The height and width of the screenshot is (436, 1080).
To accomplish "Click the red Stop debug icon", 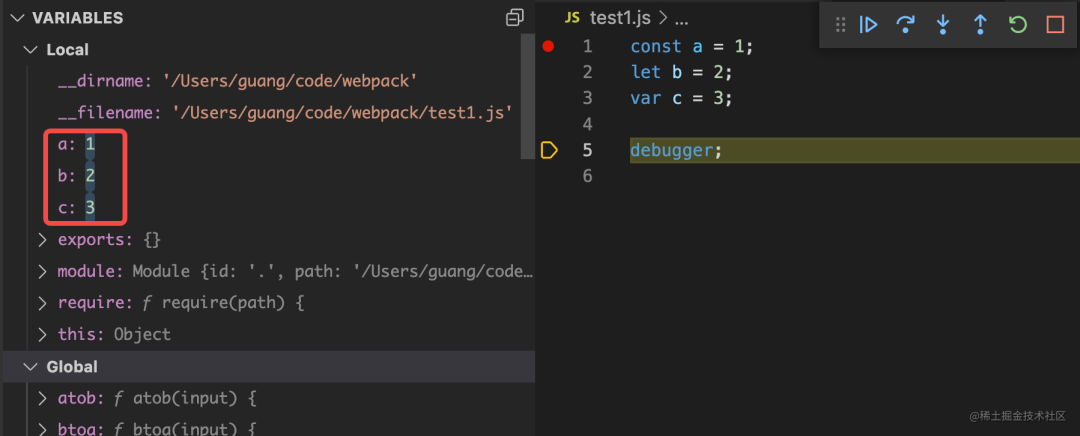I will click(x=1055, y=25).
